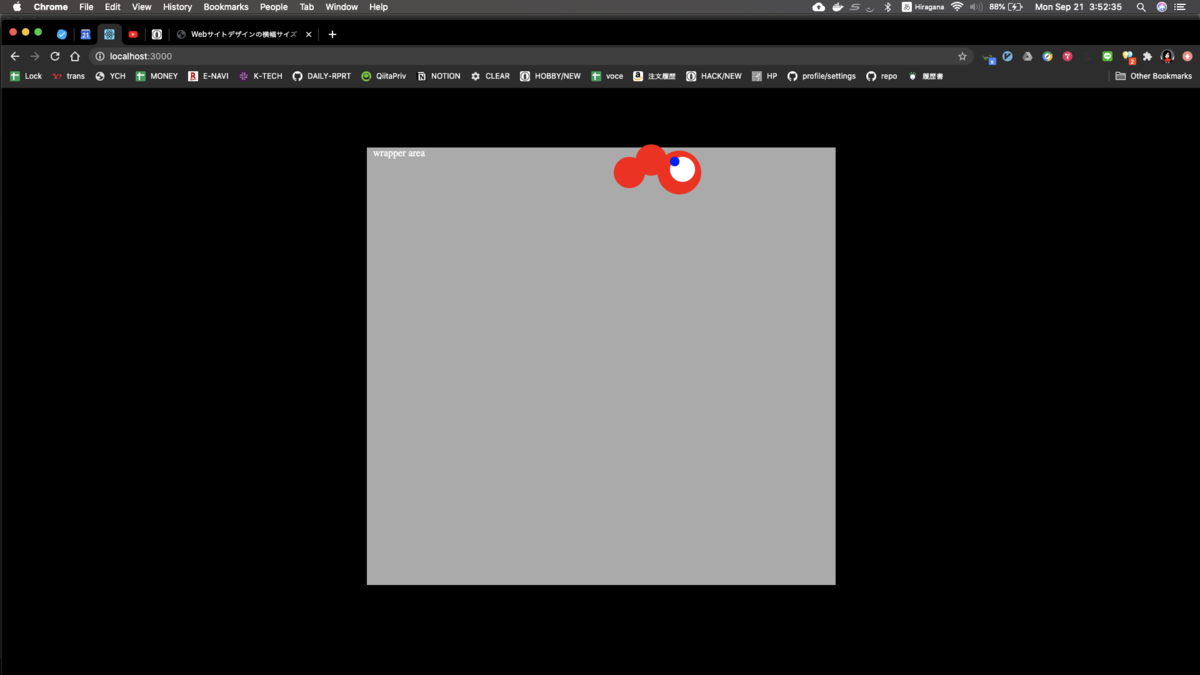Click the Bluetooth menu bar icon
Image resolution: width=1200 pixels, height=675 pixels.
tap(887, 7)
